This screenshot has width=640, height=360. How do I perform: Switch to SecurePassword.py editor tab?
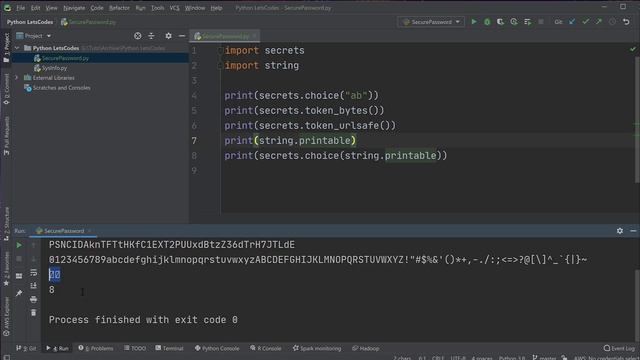(x=225, y=36)
